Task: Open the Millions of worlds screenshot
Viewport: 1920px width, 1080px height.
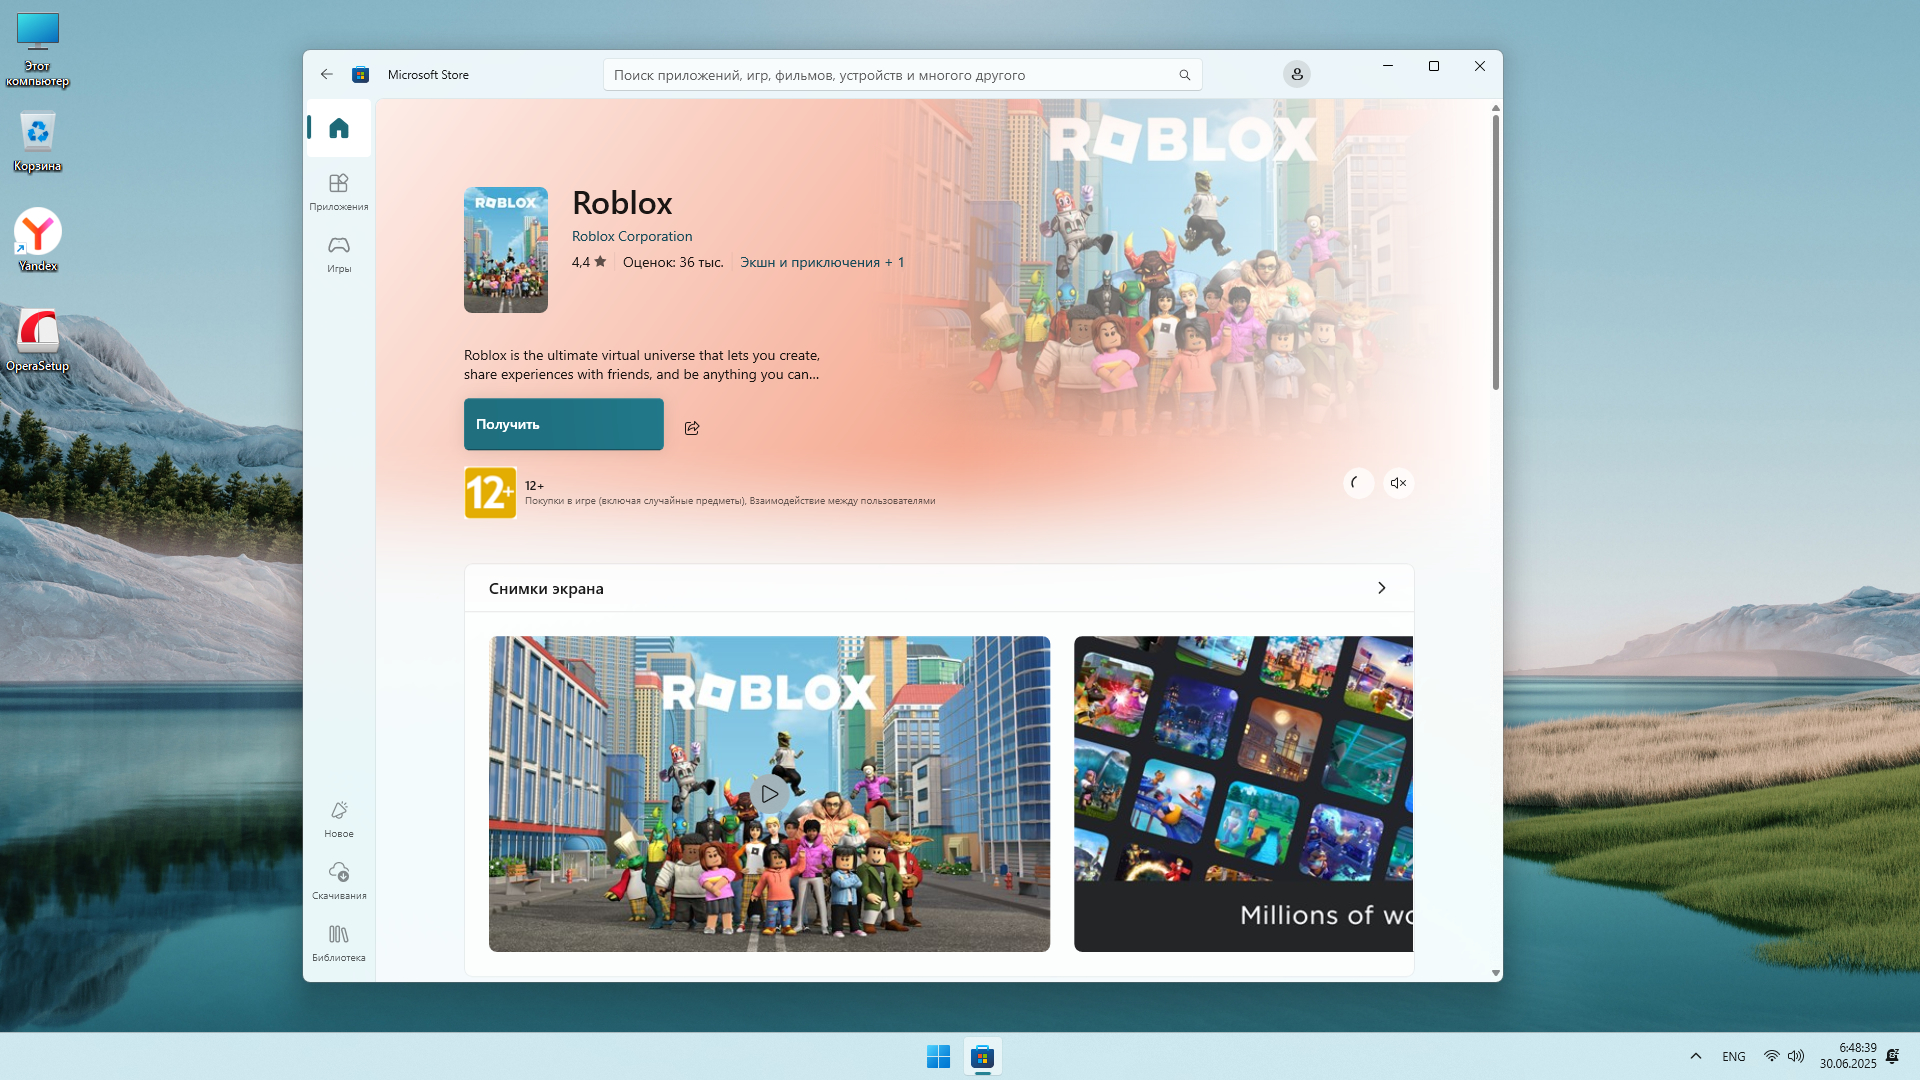Action: click(x=1242, y=794)
